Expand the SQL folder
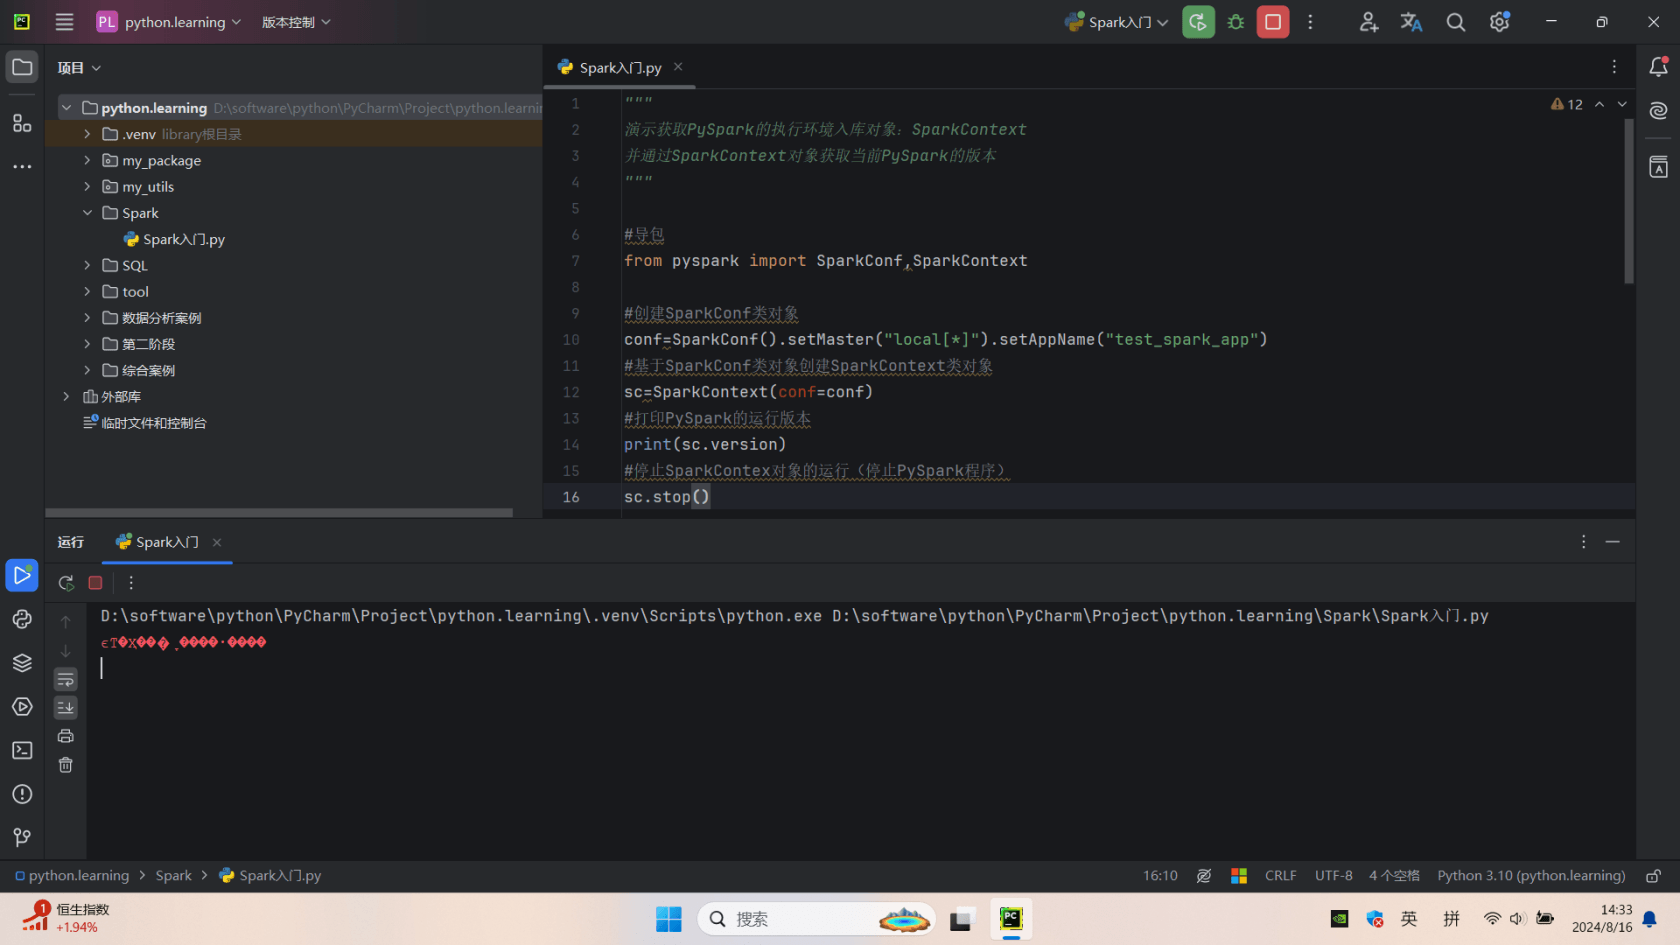This screenshot has width=1680, height=945. click(x=87, y=265)
